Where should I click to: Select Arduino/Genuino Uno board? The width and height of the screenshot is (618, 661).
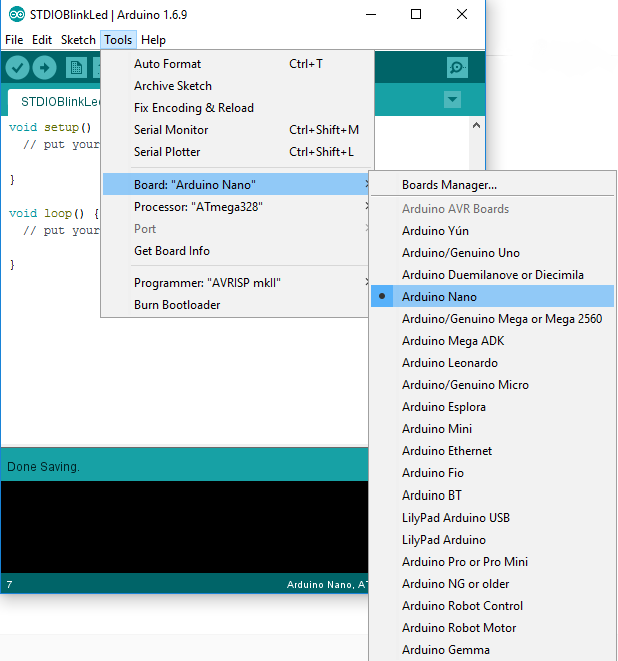[492, 253]
